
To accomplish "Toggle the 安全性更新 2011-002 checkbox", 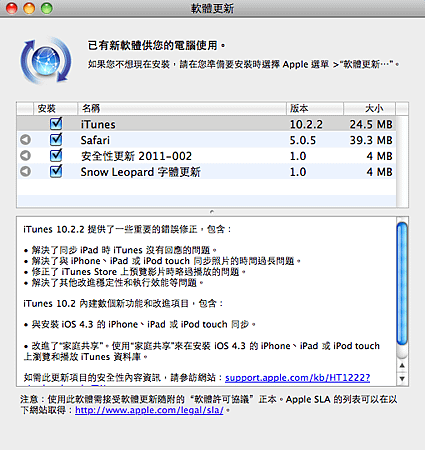I will coord(56,155).
